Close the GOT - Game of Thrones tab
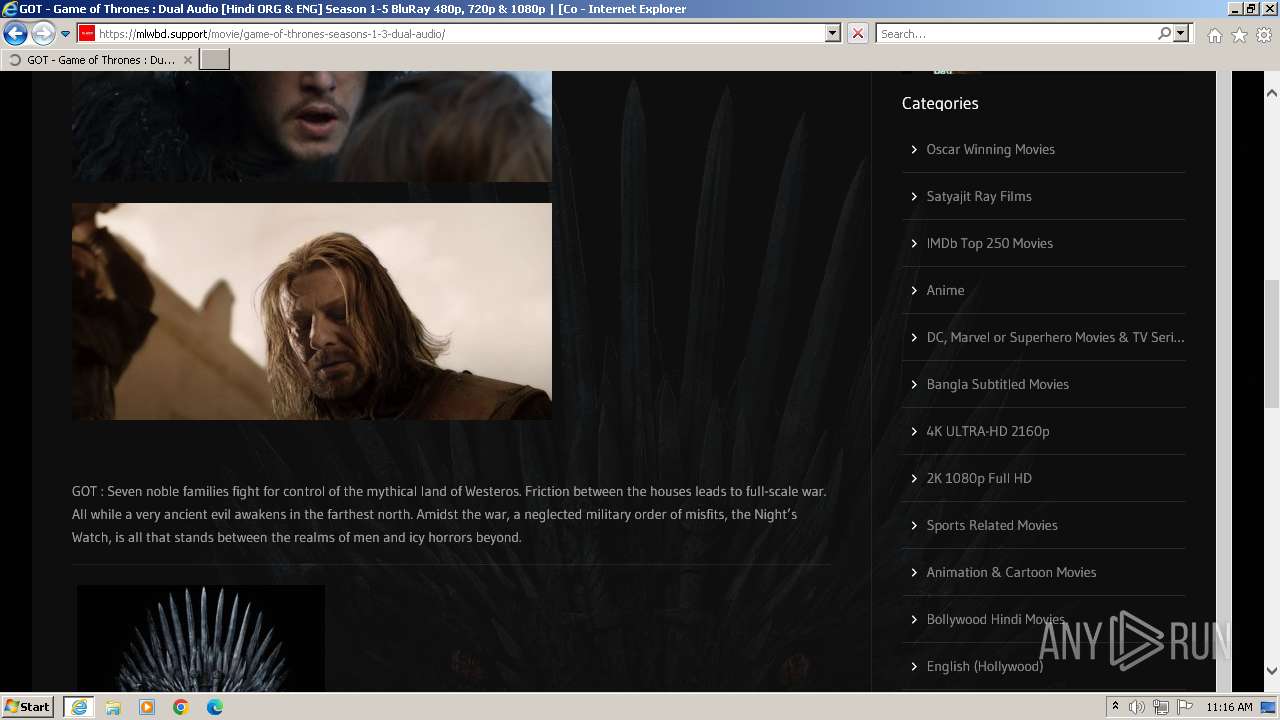This screenshot has width=1280, height=720. coord(187,60)
